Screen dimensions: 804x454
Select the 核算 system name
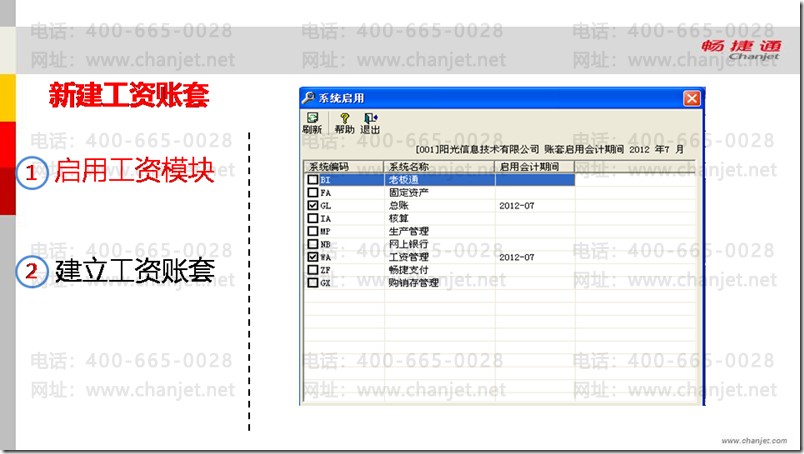pos(398,218)
